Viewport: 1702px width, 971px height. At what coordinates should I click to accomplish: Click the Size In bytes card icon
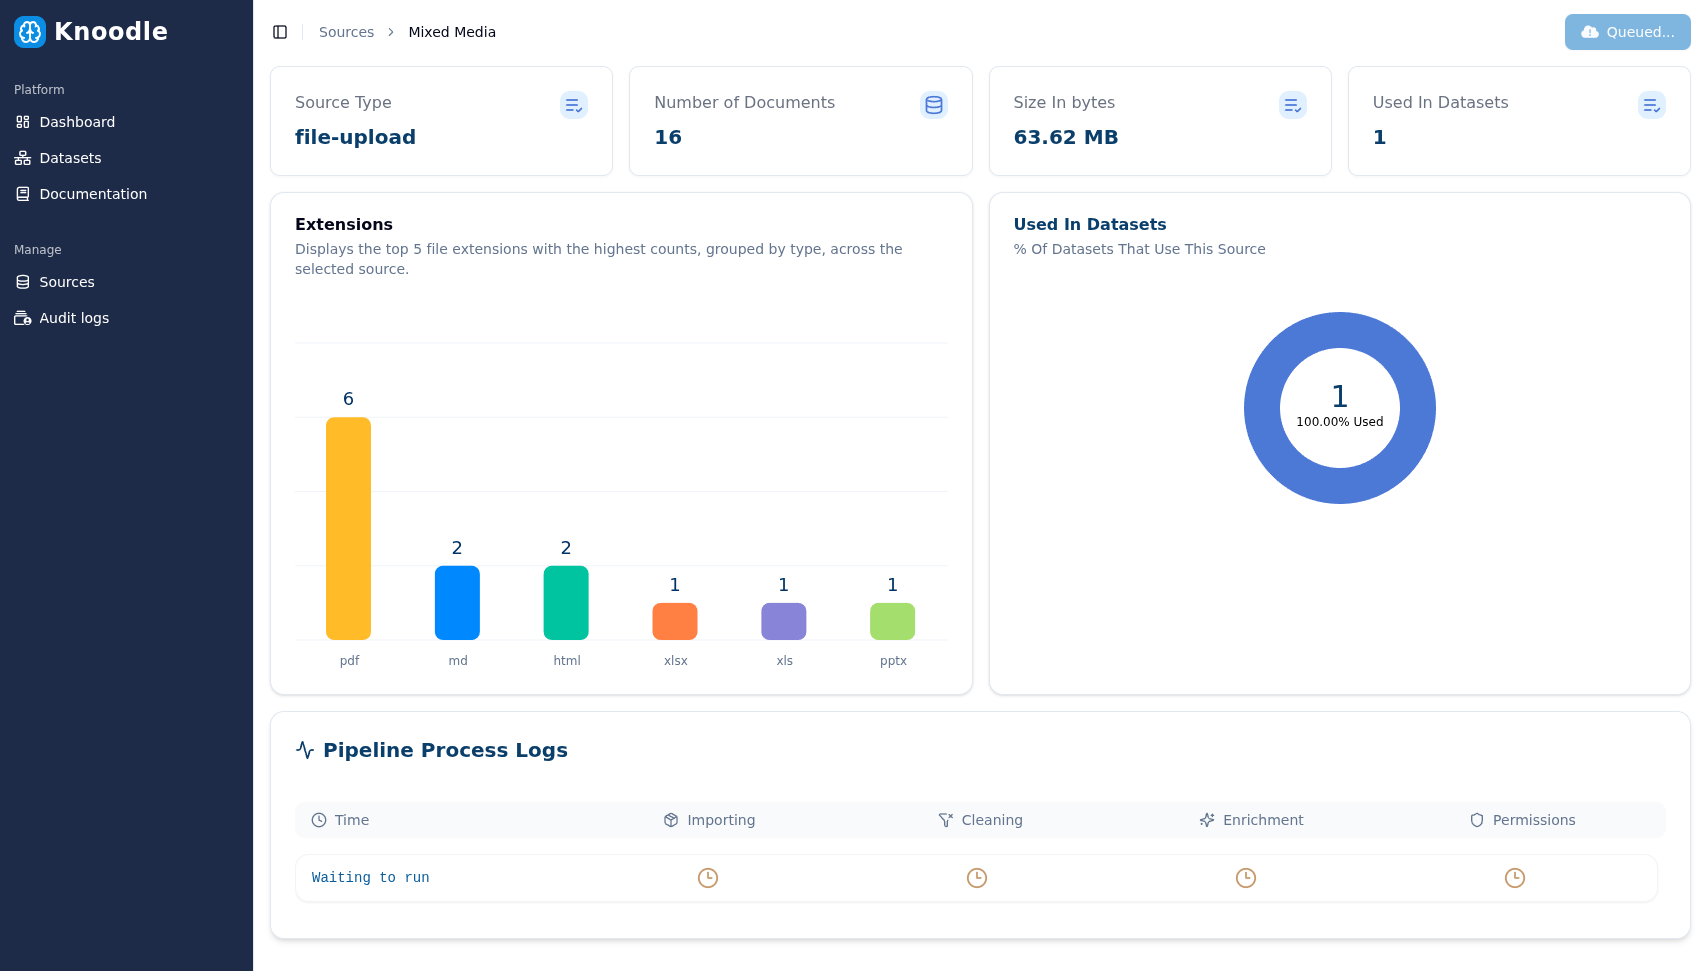(x=1292, y=105)
